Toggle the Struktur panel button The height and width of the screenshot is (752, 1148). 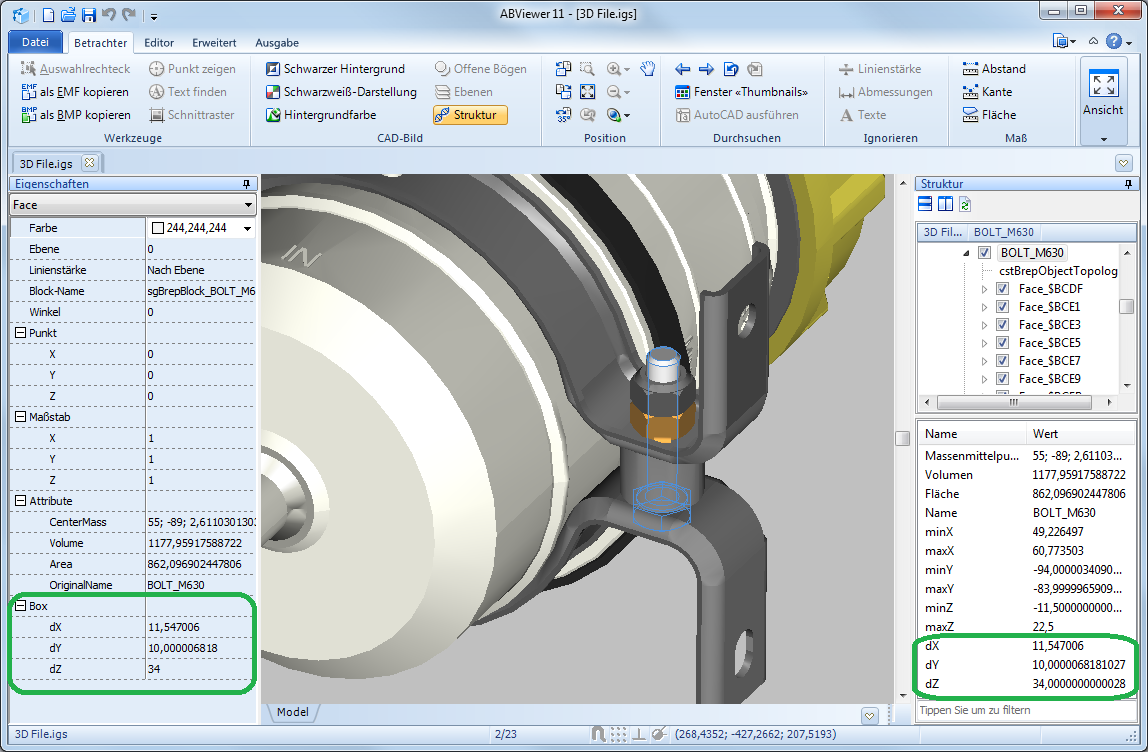[x=470, y=115]
